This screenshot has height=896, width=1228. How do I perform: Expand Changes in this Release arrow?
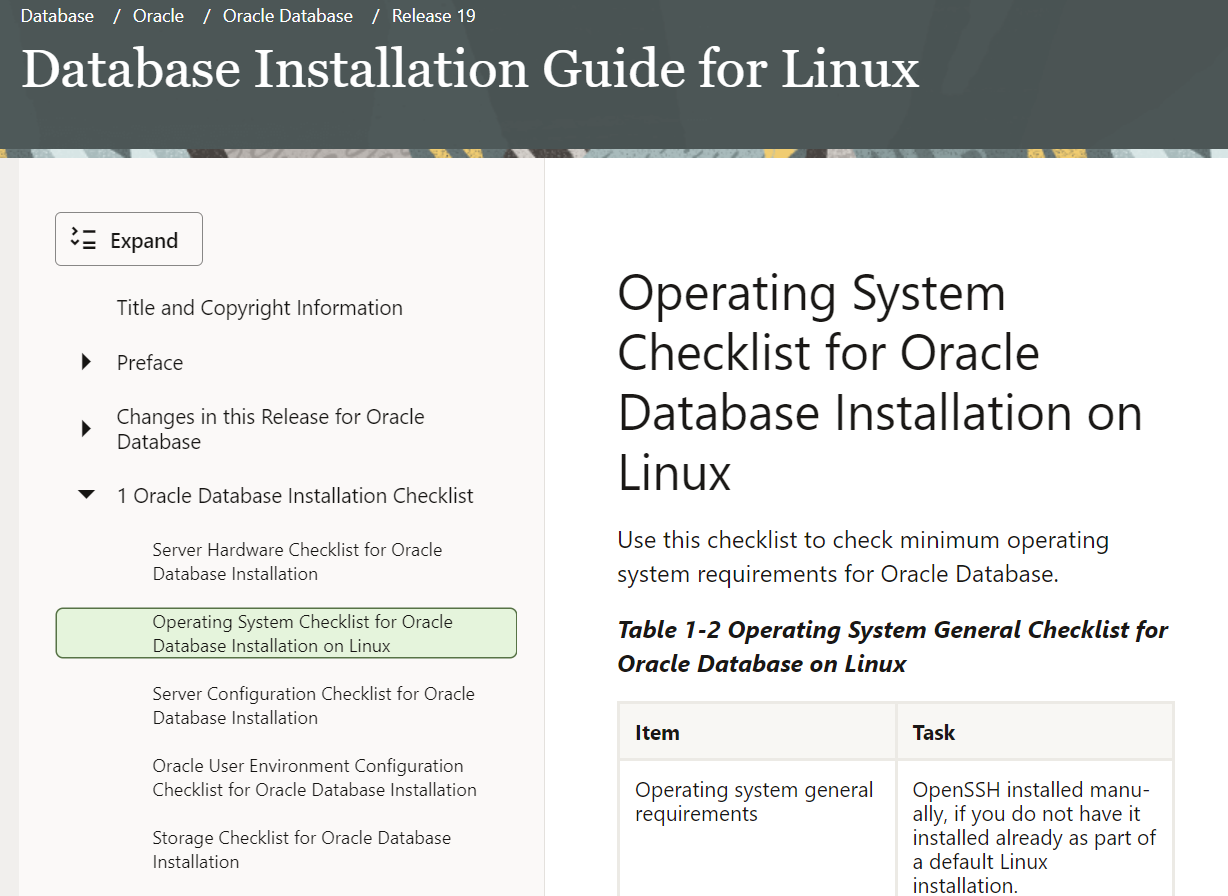[x=86, y=429]
